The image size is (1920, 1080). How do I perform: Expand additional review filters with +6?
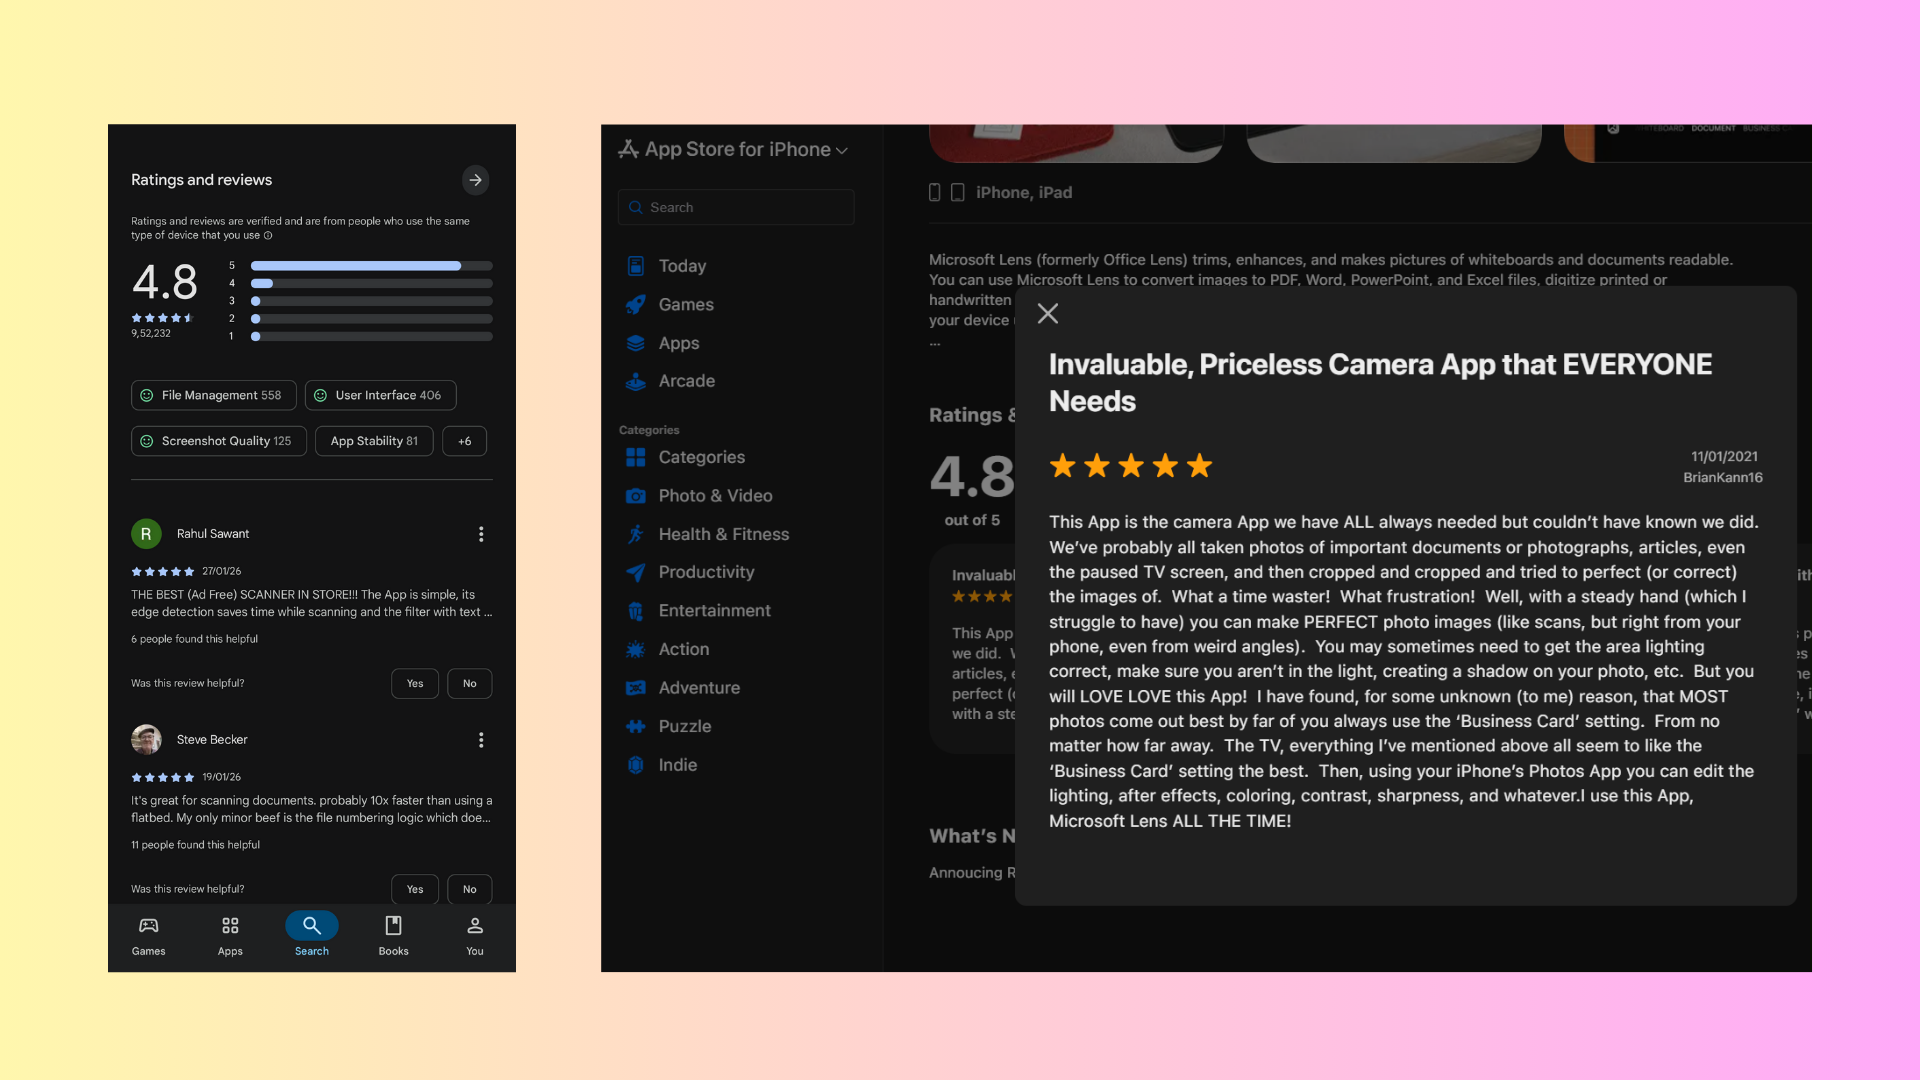coord(464,441)
